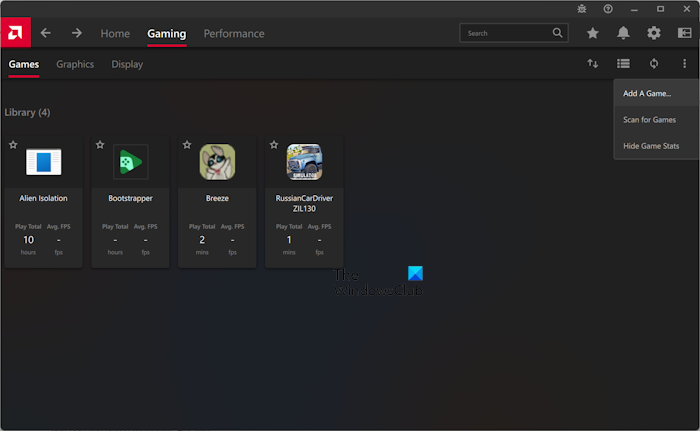Switch to list view icon
This screenshot has height=431, width=700.
pyautogui.click(x=623, y=64)
